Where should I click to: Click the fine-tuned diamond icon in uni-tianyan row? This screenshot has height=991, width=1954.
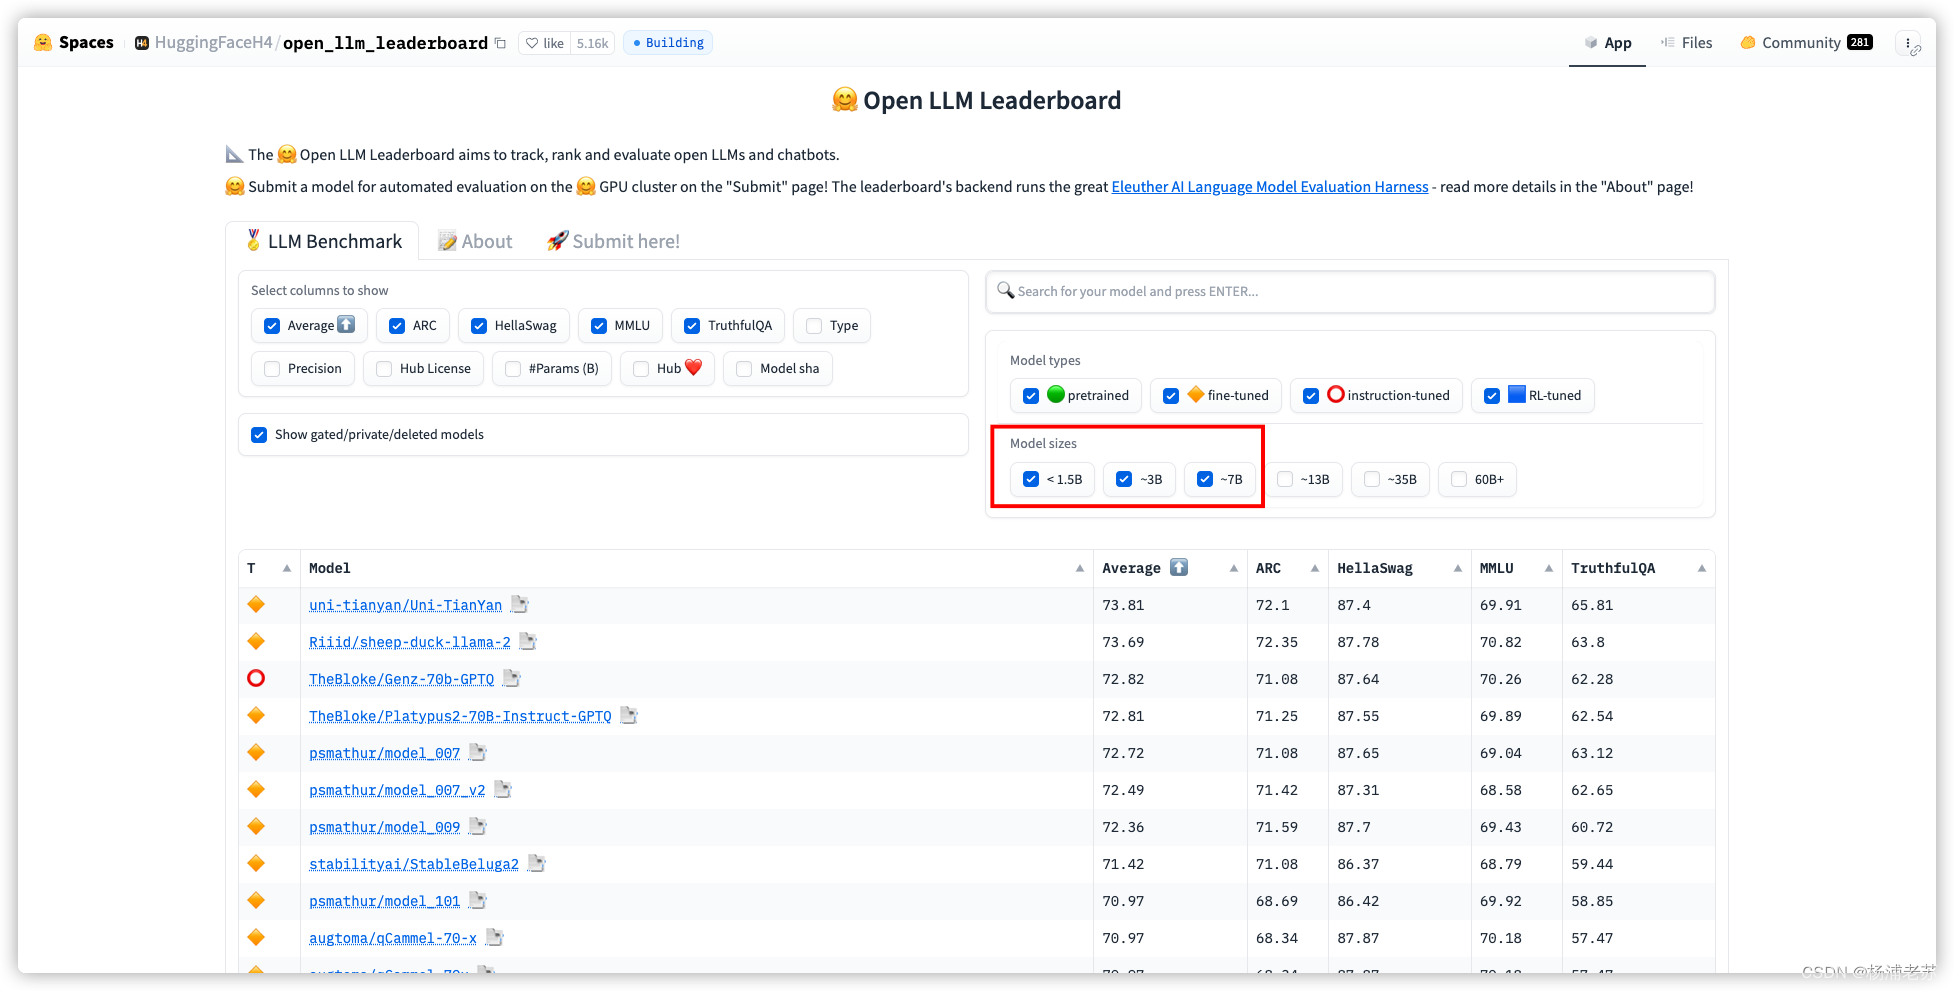click(x=256, y=604)
